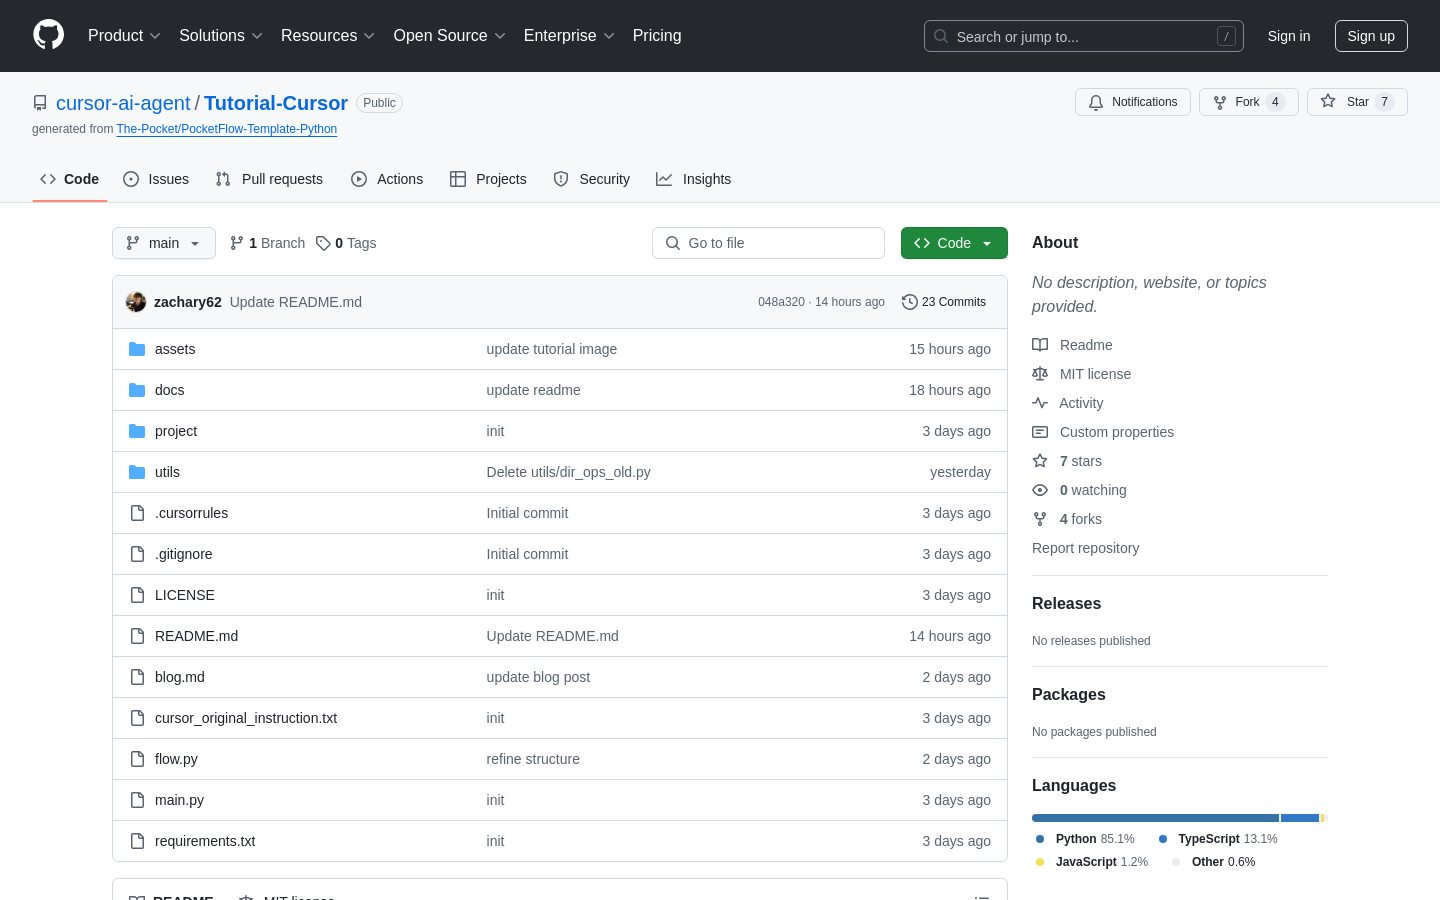Expand the Solutions menu

tap(221, 35)
